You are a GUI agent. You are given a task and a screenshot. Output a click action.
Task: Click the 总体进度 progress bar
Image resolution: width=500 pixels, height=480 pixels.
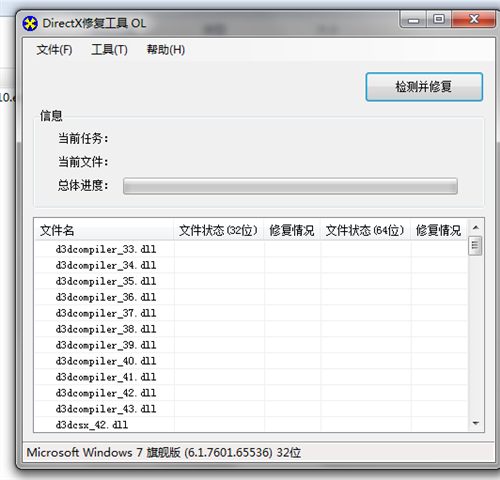290,186
